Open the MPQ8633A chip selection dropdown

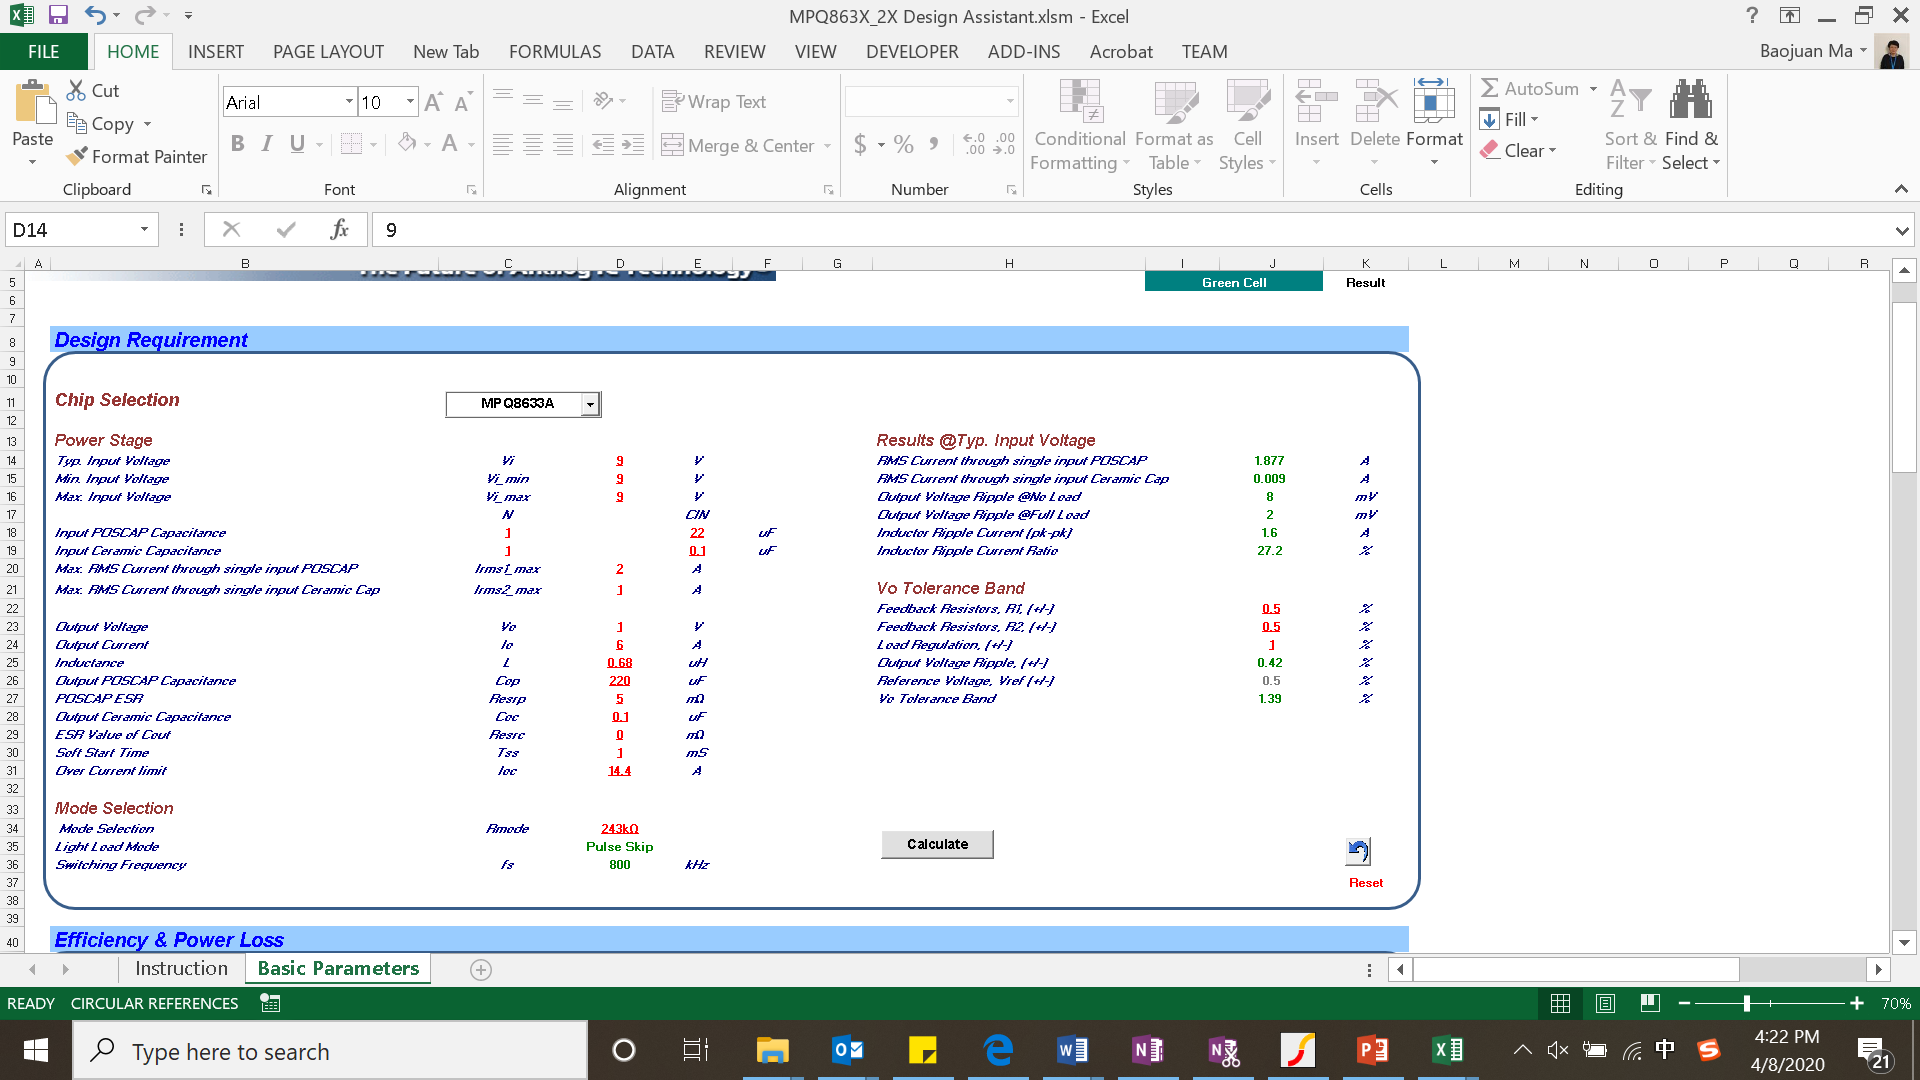(591, 404)
